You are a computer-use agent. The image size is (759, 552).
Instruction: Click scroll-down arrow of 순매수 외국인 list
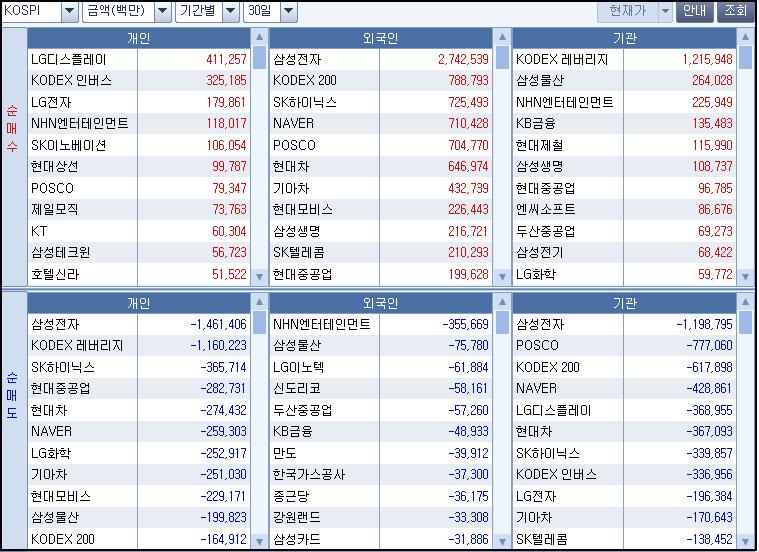[x=502, y=276]
